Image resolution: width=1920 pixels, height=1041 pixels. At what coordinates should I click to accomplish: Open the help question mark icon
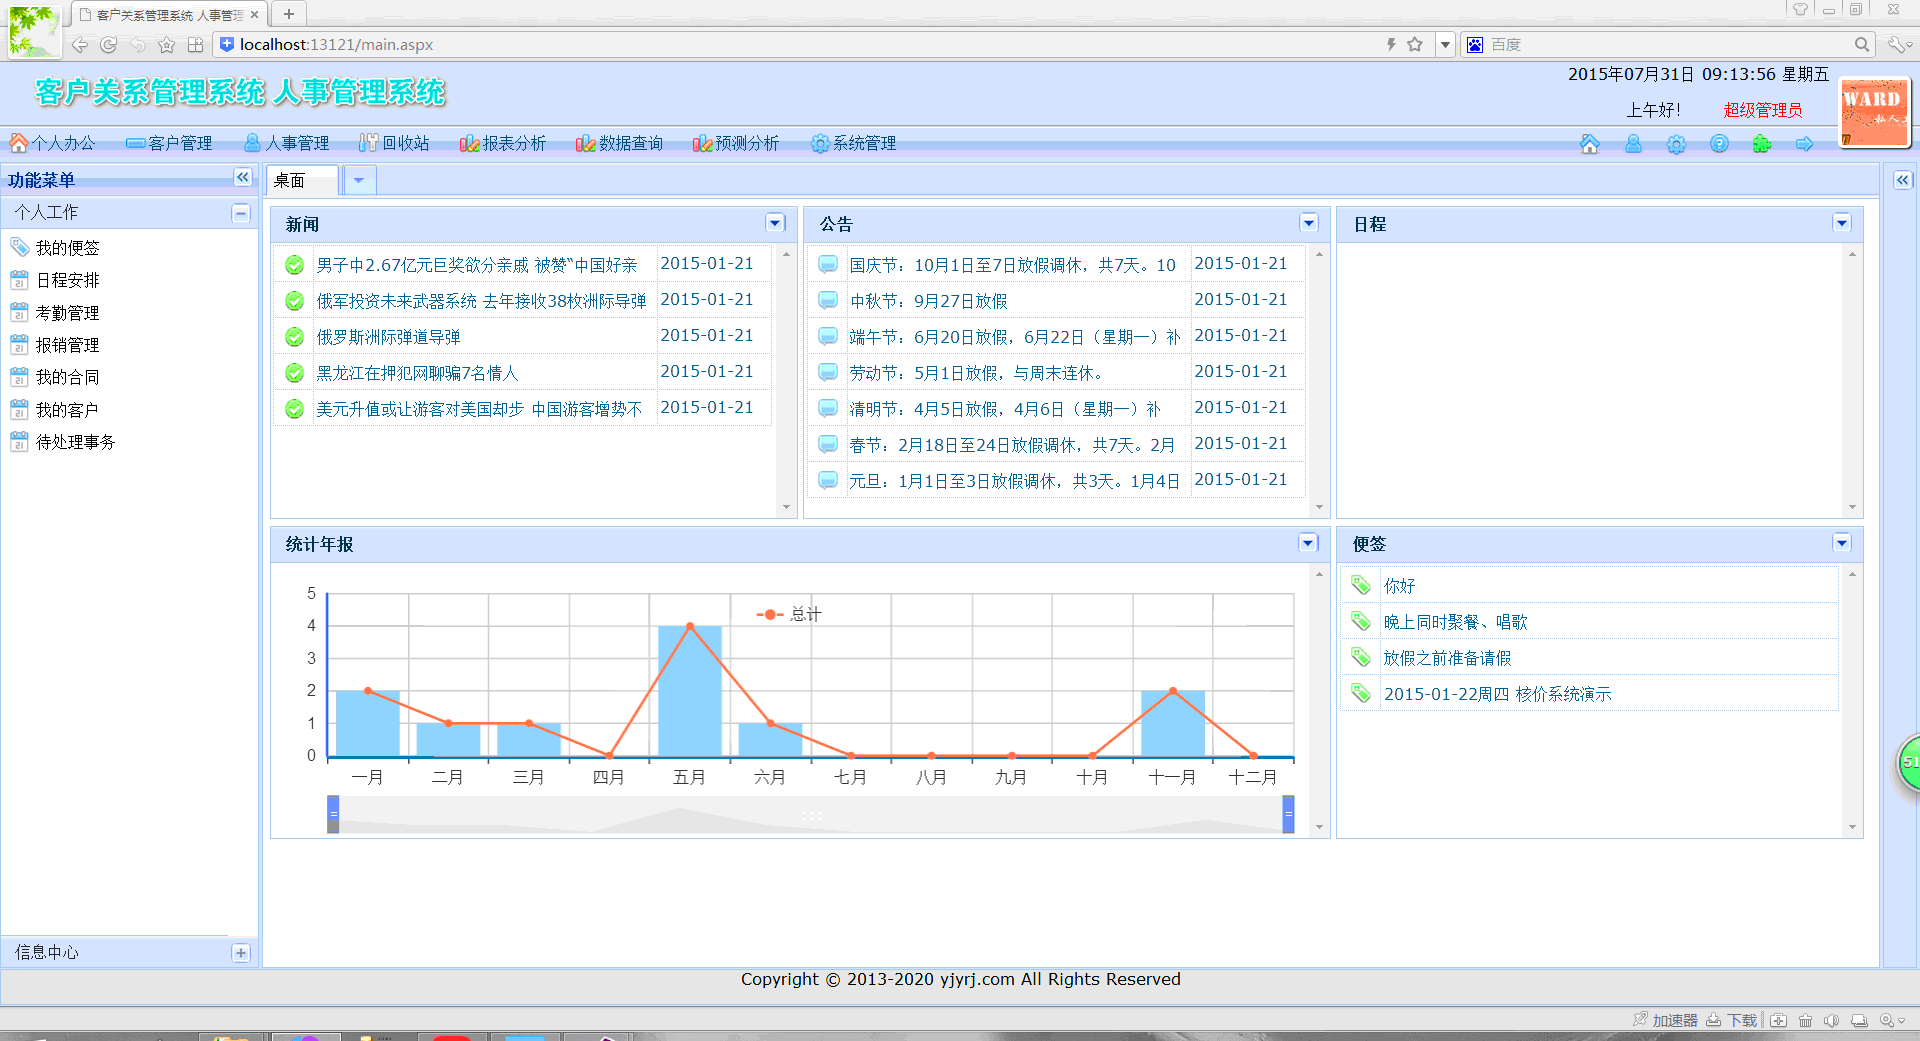coord(1719,144)
